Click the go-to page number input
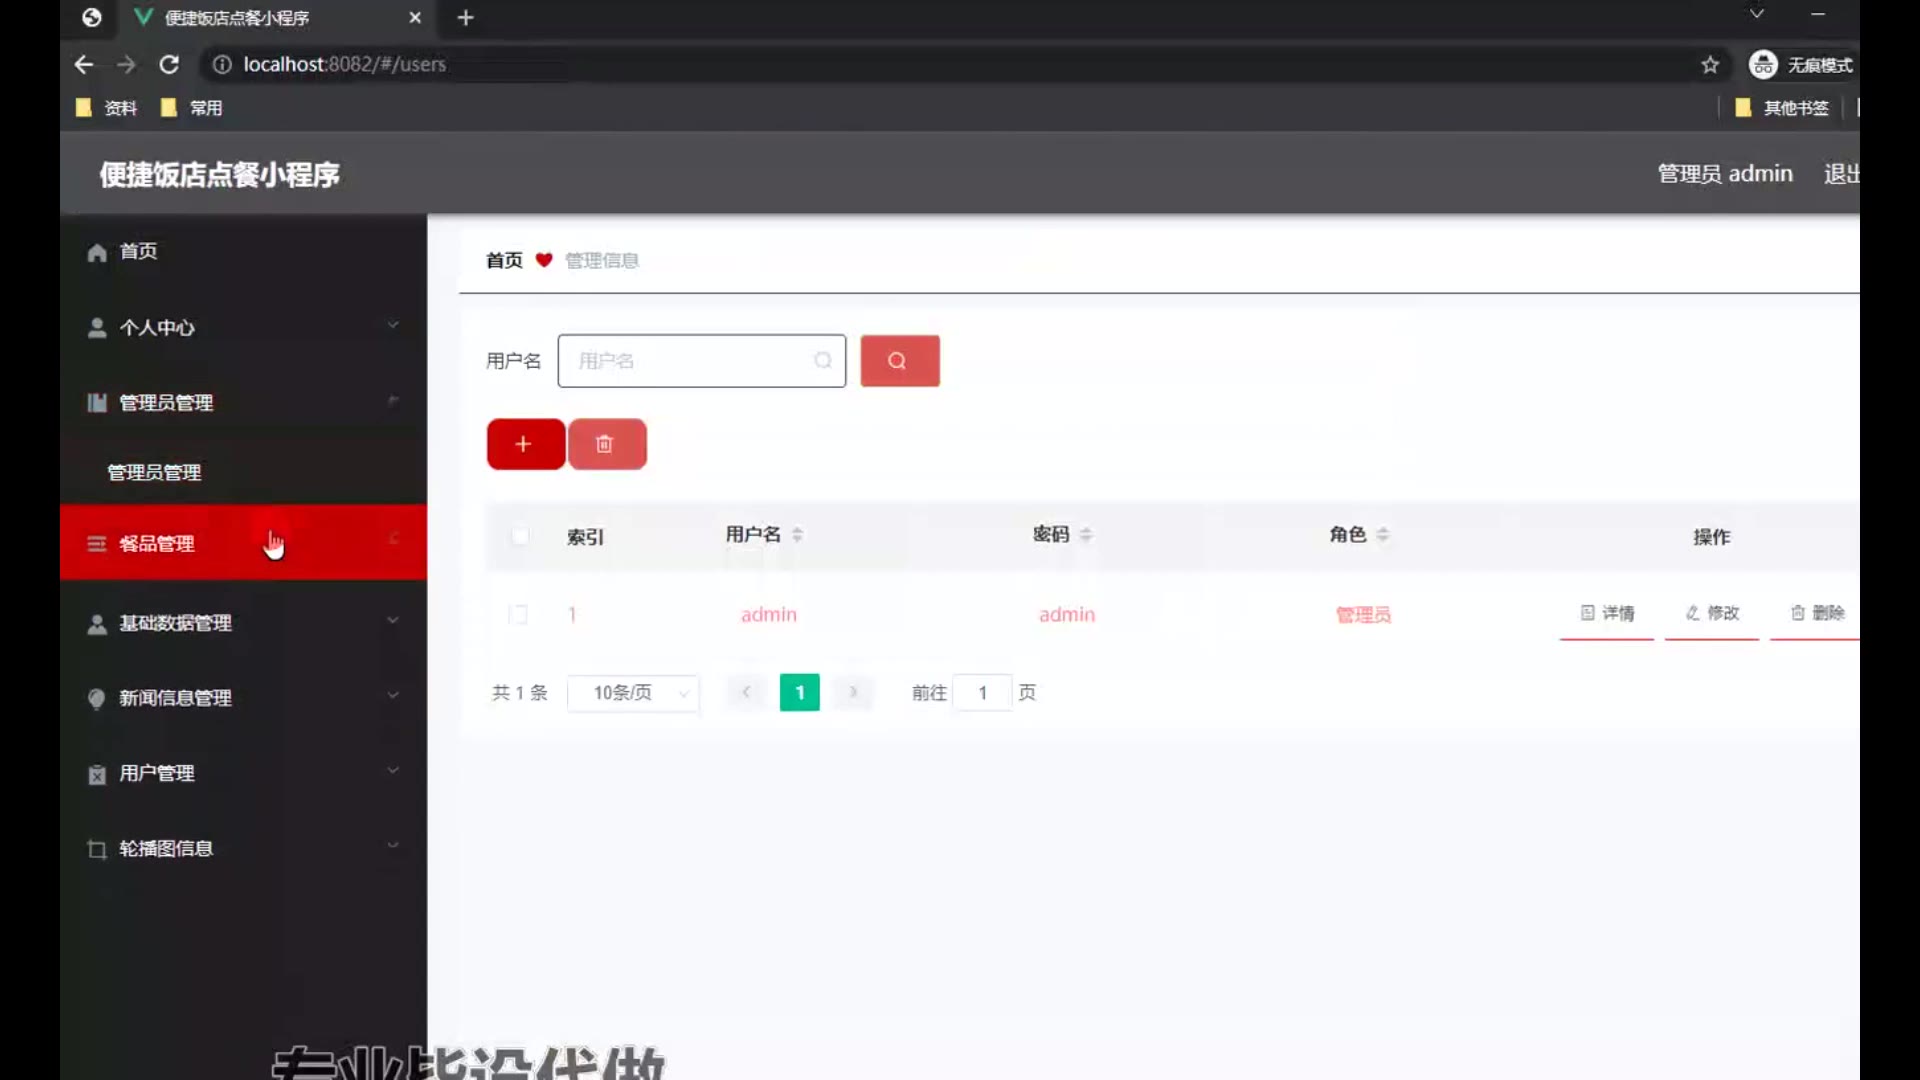1920x1080 pixels. [982, 692]
